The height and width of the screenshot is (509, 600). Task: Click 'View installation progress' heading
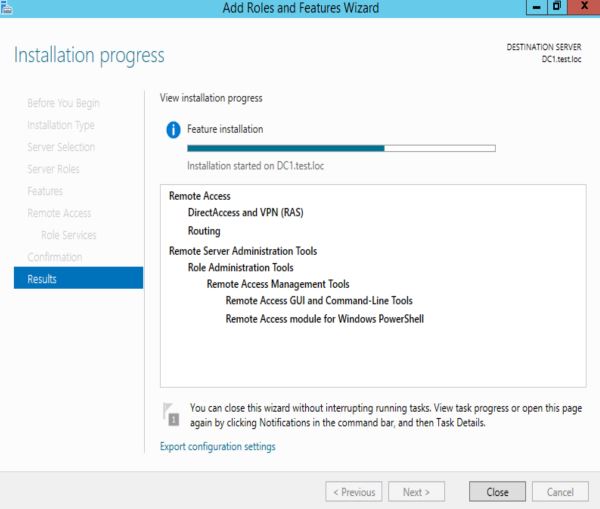click(211, 98)
